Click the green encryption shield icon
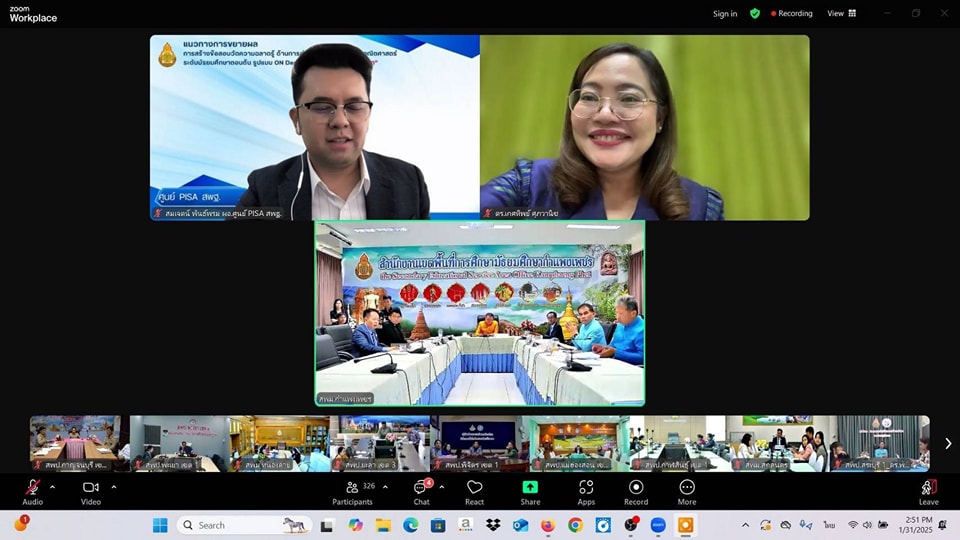 point(755,13)
